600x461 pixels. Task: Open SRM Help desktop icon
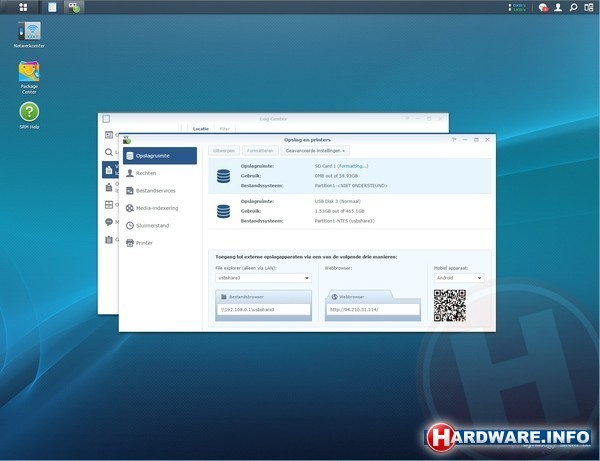[29, 116]
